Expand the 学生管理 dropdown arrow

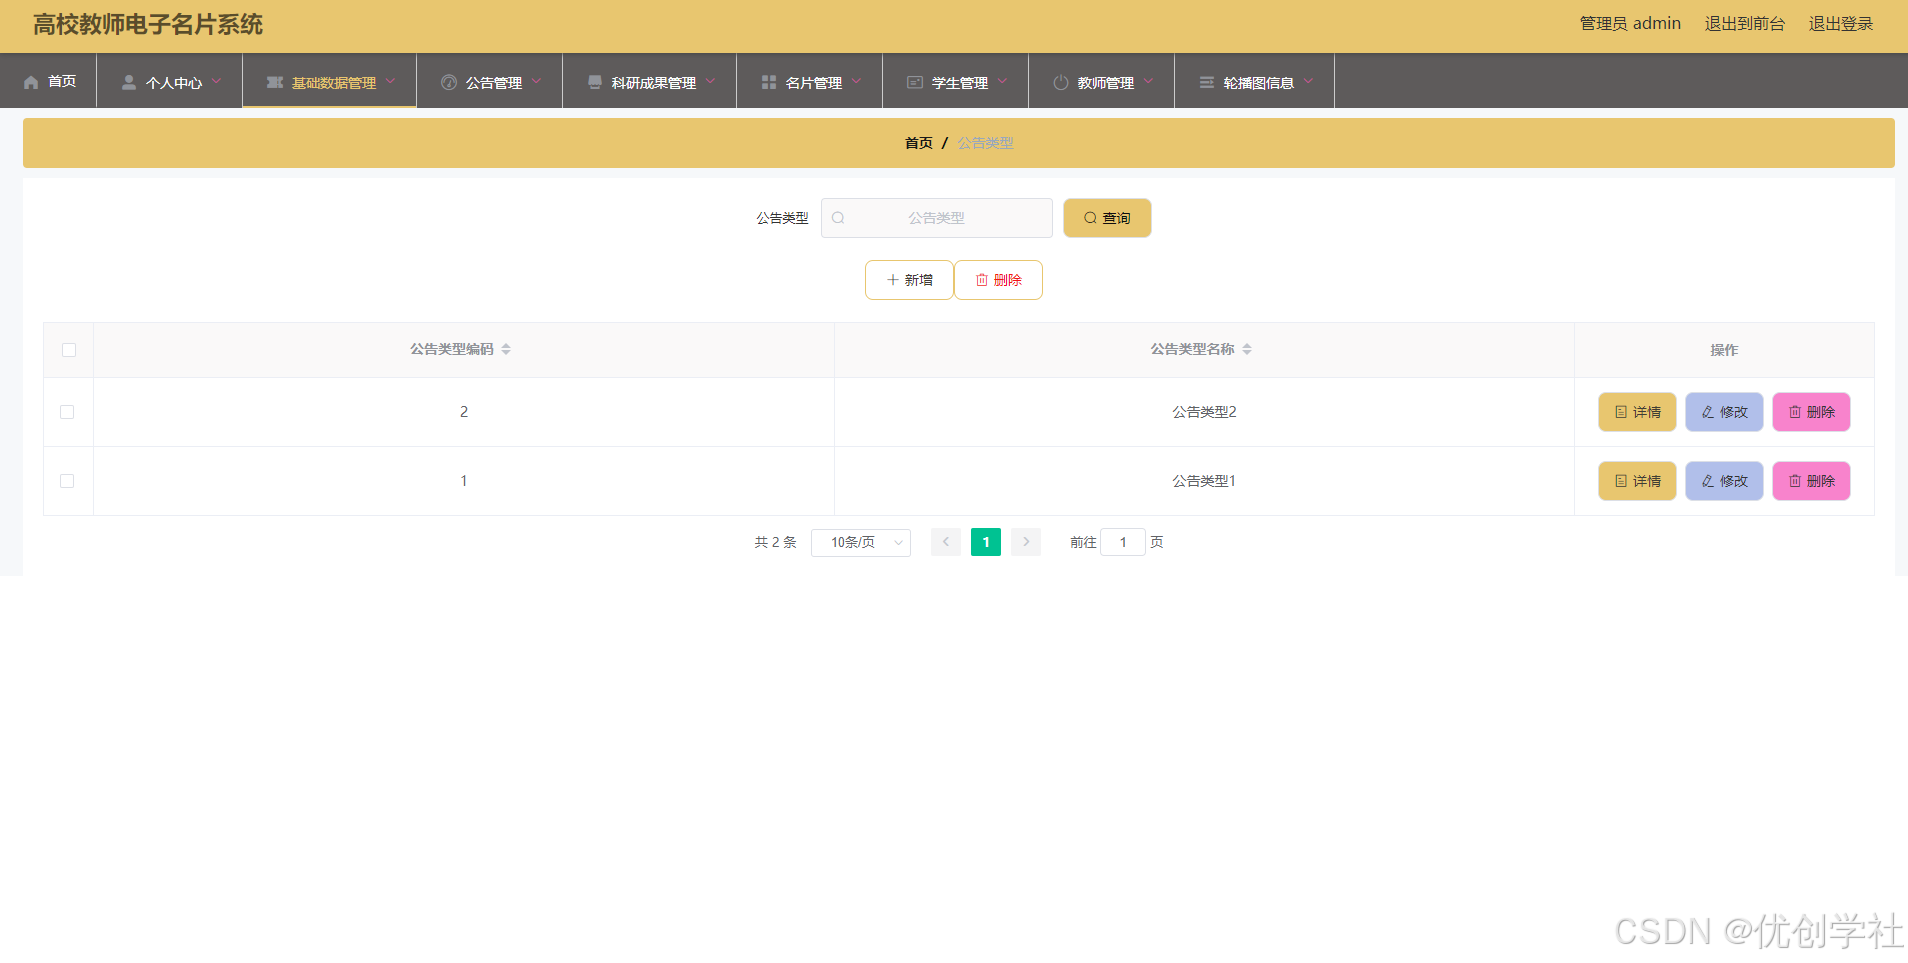point(1002,81)
